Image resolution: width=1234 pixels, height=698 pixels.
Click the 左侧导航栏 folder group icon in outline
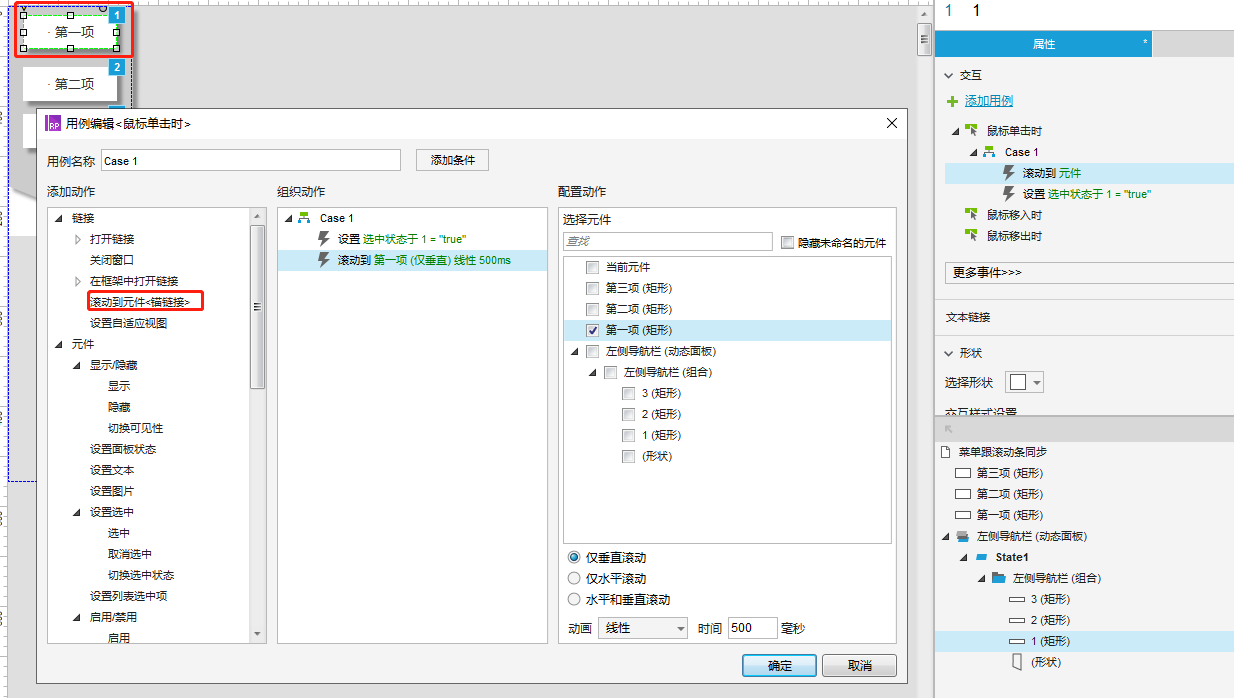(x=998, y=578)
